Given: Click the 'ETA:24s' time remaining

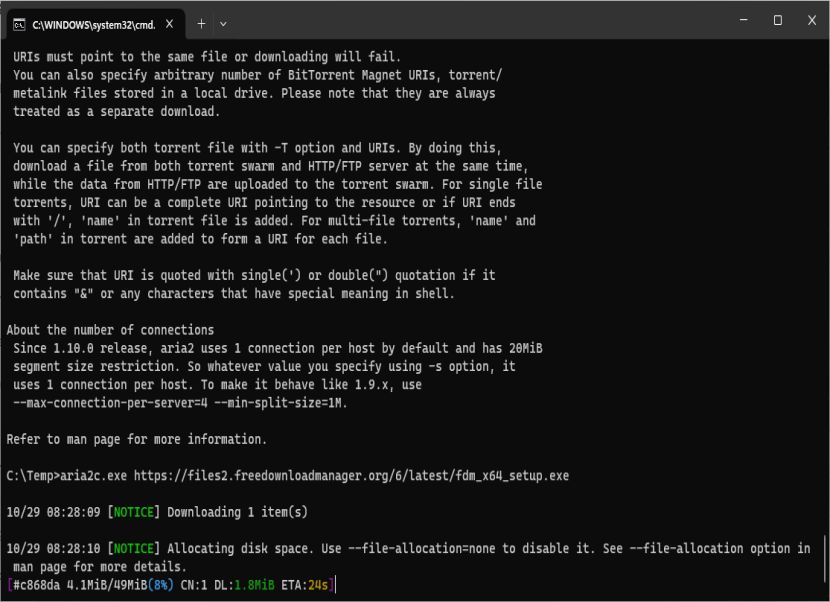Looking at the screenshot, I should (x=304, y=585).
